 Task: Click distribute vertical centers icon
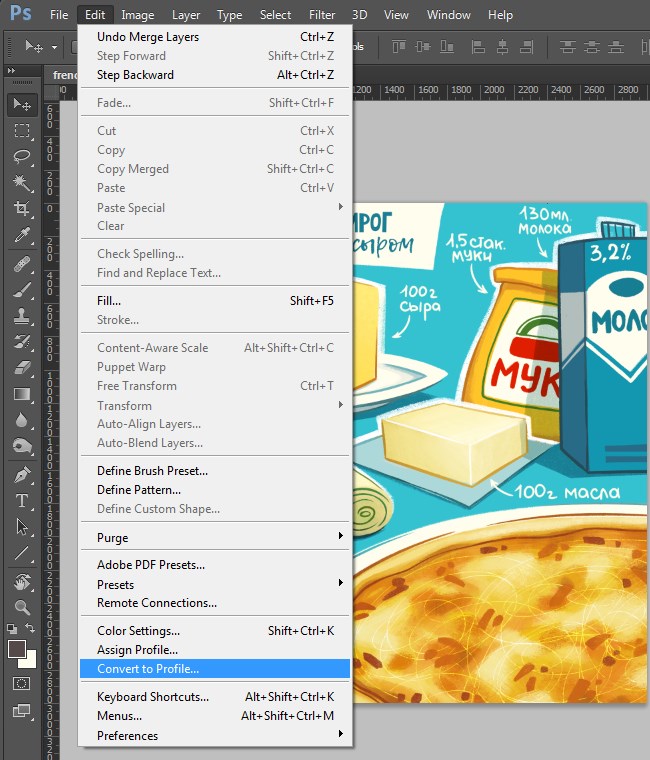tap(592, 47)
